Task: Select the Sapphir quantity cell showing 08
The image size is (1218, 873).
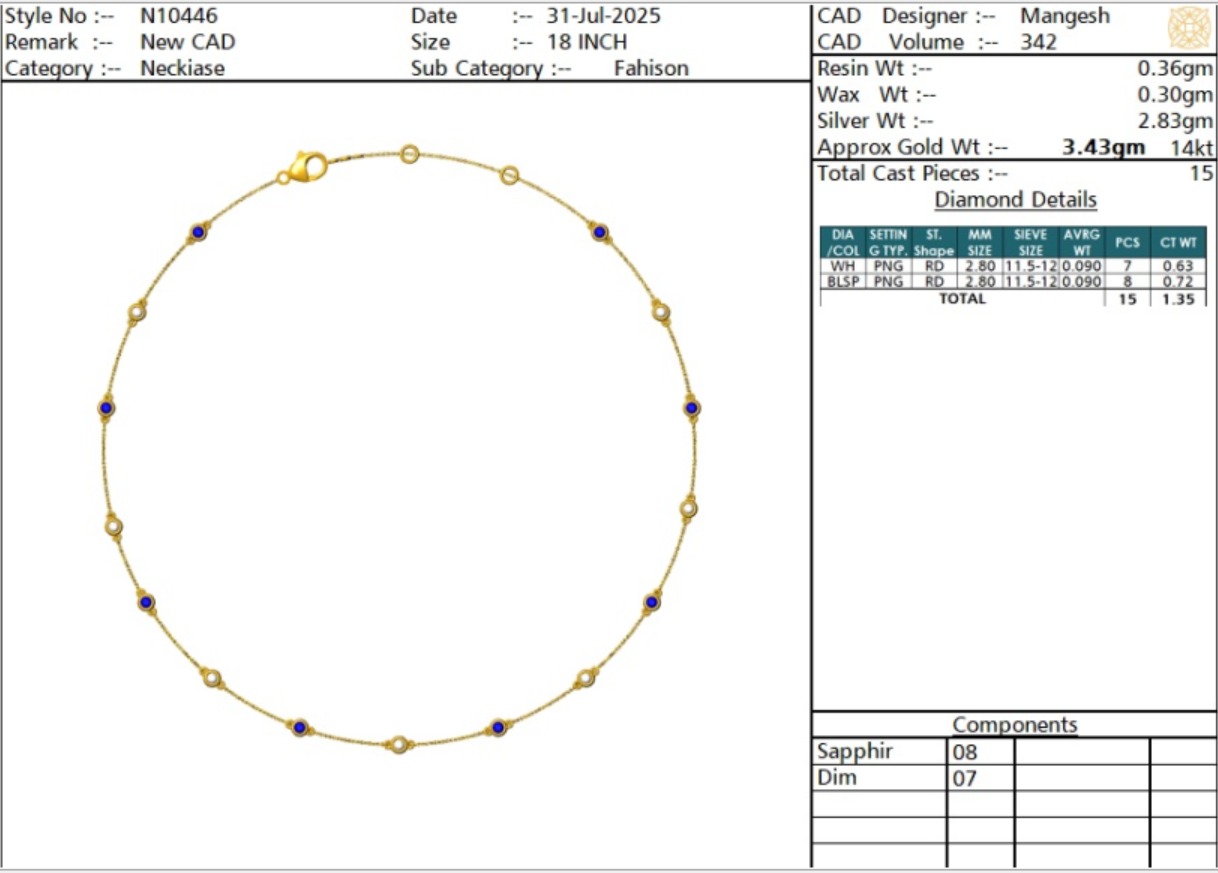Action: (979, 752)
